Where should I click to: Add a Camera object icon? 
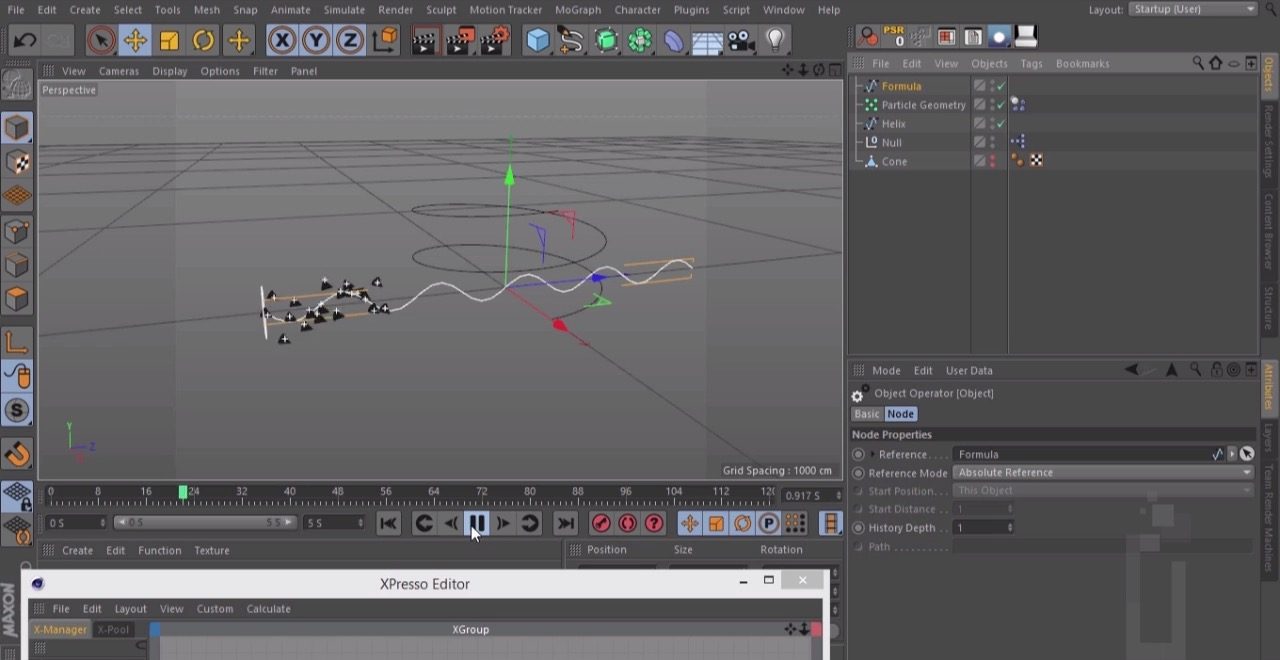coord(740,41)
